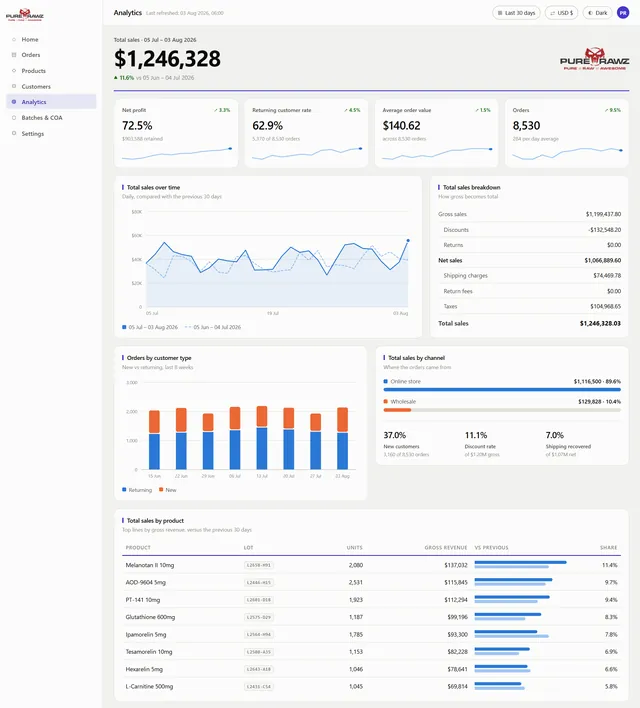Click the Home icon in the sidebar
The height and width of the screenshot is (708, 640).
14,39
